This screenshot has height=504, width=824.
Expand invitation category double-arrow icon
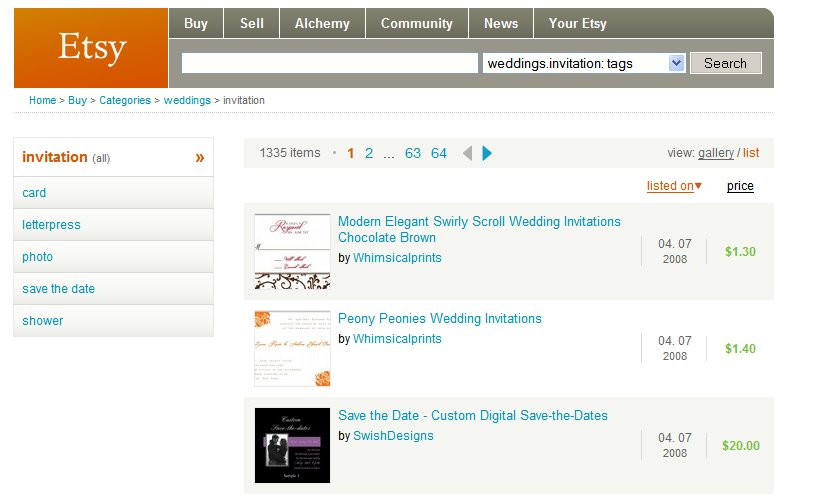[x=200, y=157]
